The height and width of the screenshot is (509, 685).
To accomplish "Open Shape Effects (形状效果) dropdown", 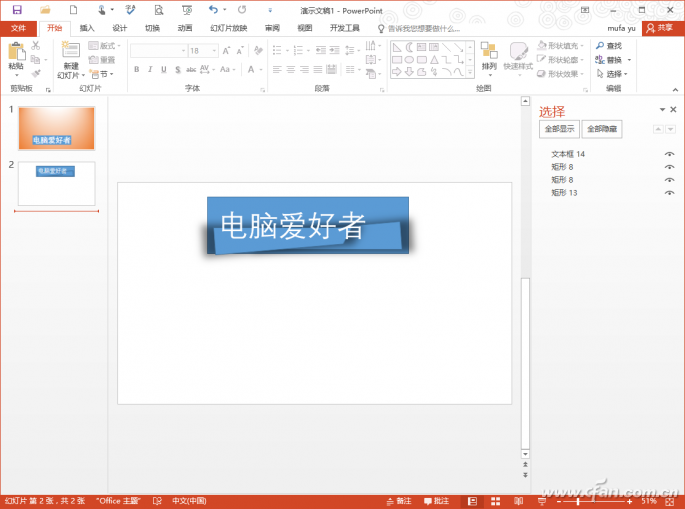I will click(560, 74).
